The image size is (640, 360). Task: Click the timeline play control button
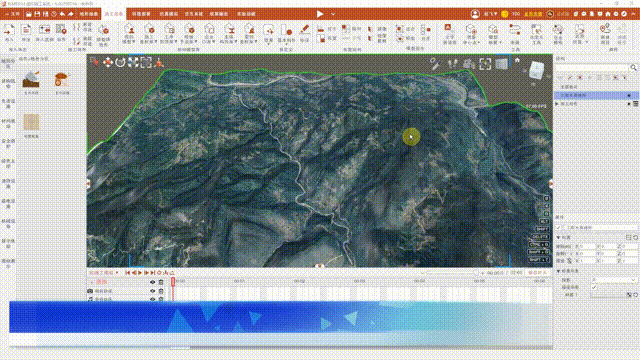[140, 272]
